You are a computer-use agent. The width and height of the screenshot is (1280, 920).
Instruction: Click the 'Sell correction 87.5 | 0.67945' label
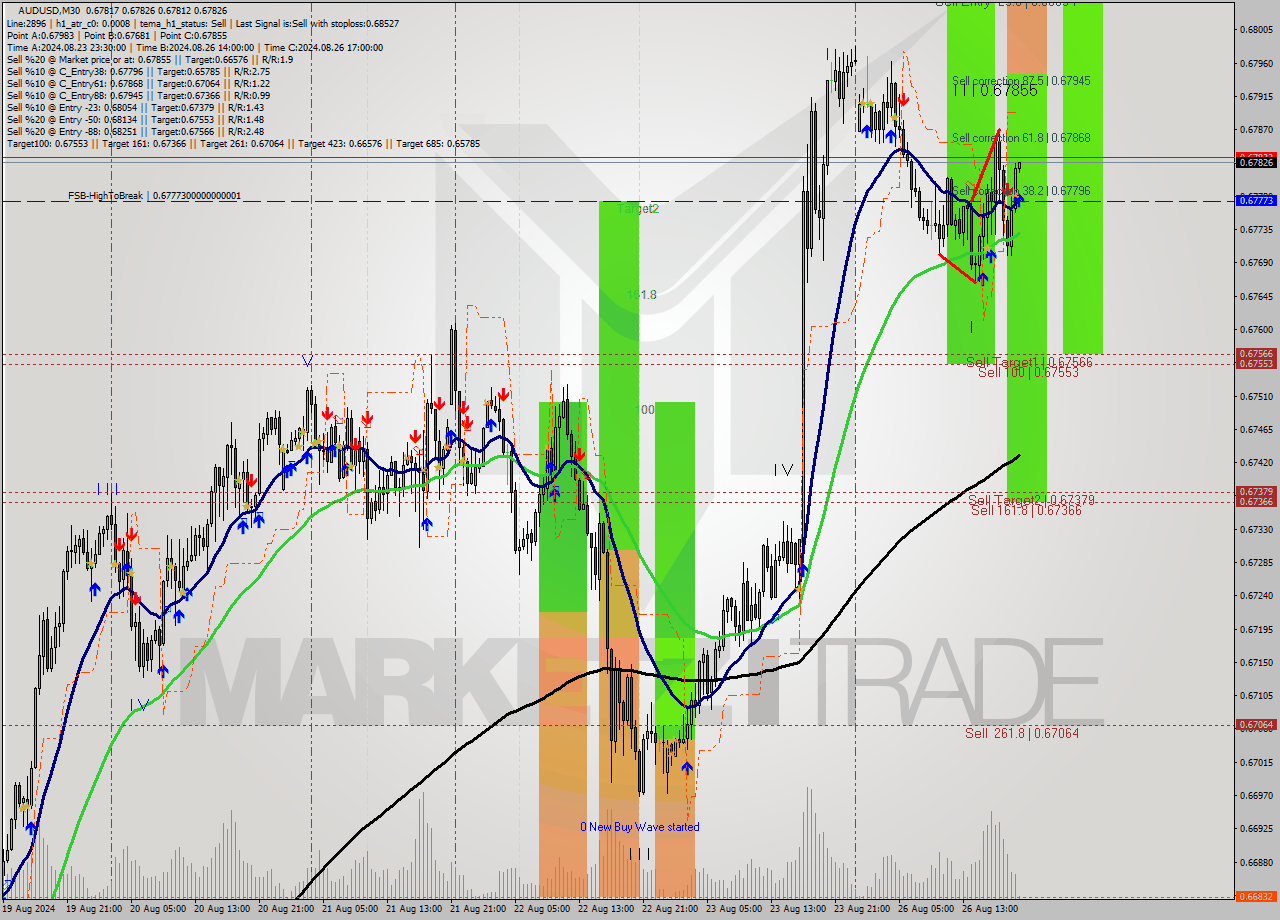(1021, 80)
